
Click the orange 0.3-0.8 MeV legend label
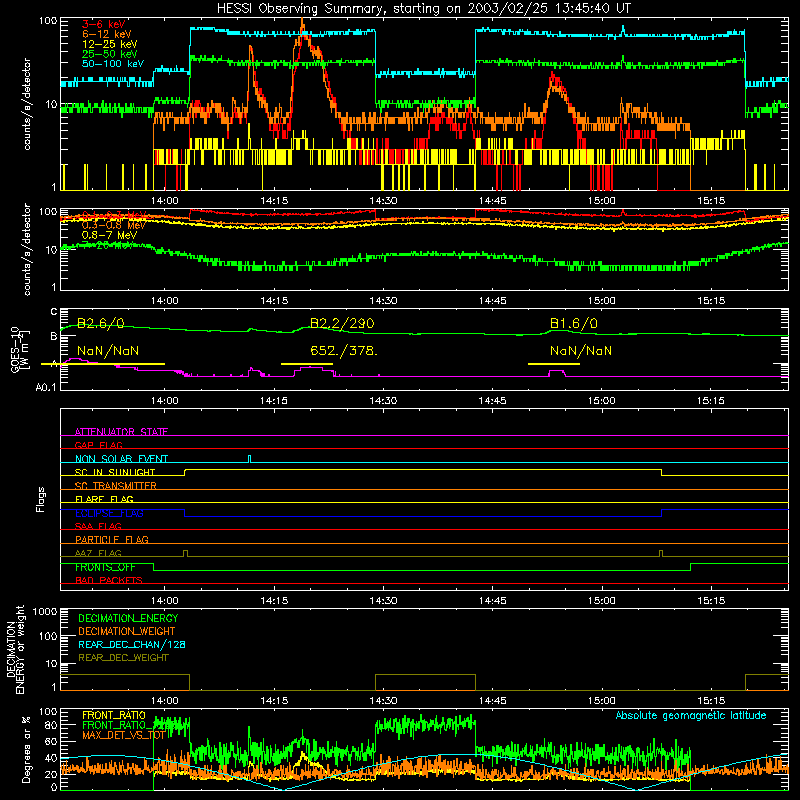(114, 225)
